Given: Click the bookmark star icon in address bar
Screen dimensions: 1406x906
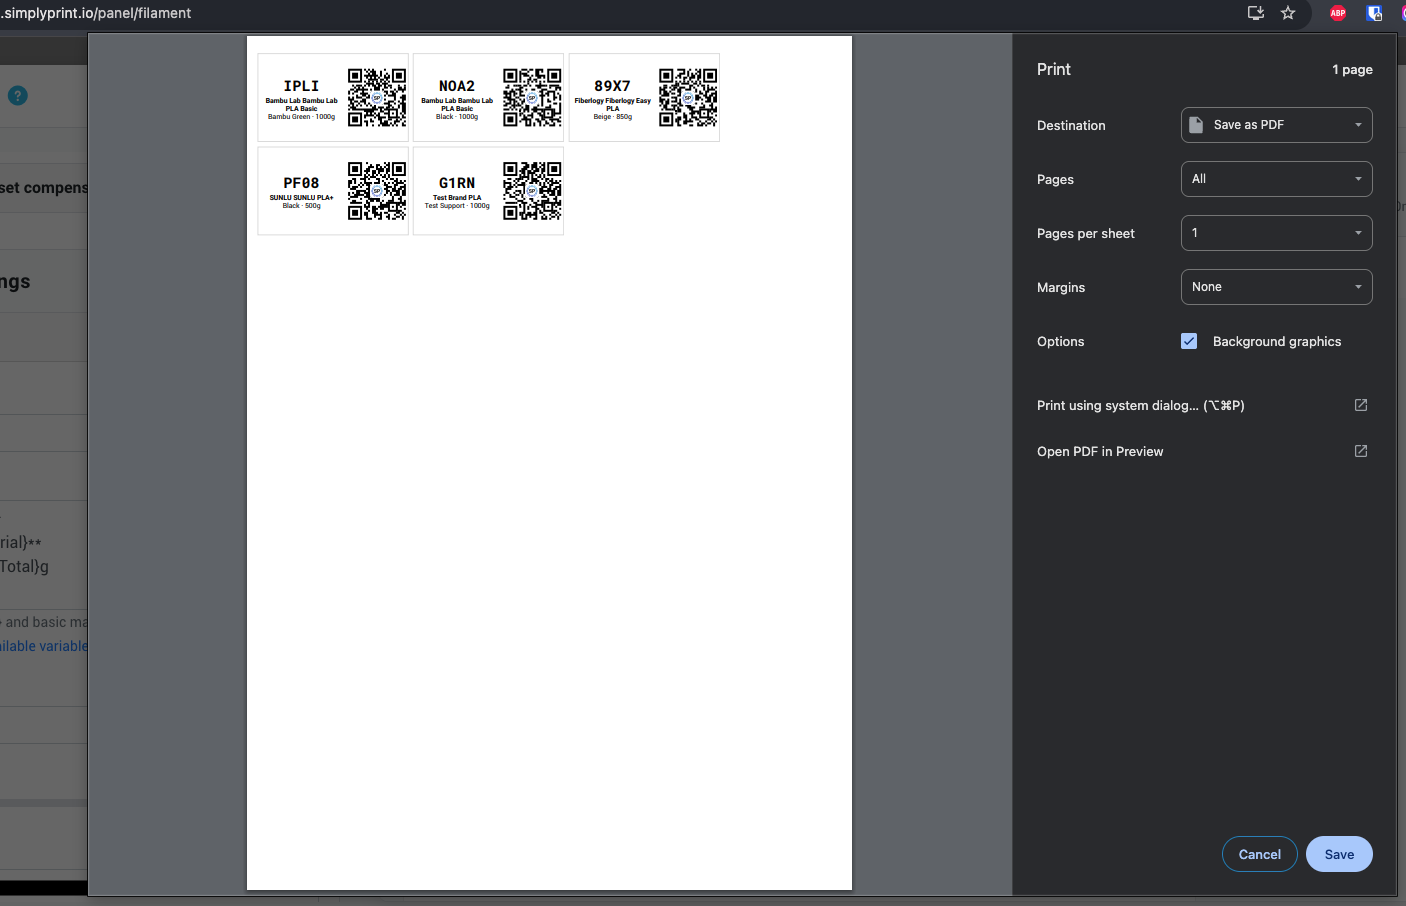Looking at the screenshot, I should click(1288, 13).
